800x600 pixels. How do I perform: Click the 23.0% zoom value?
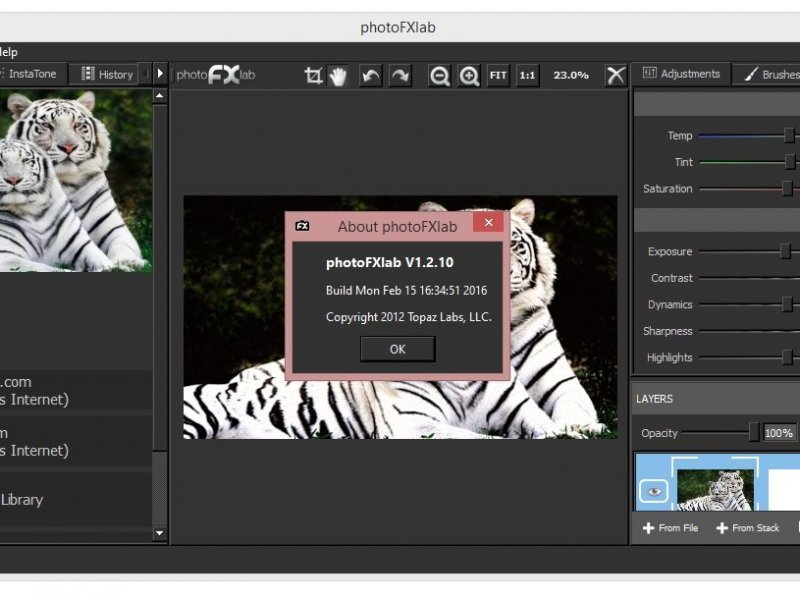(571, 76)
